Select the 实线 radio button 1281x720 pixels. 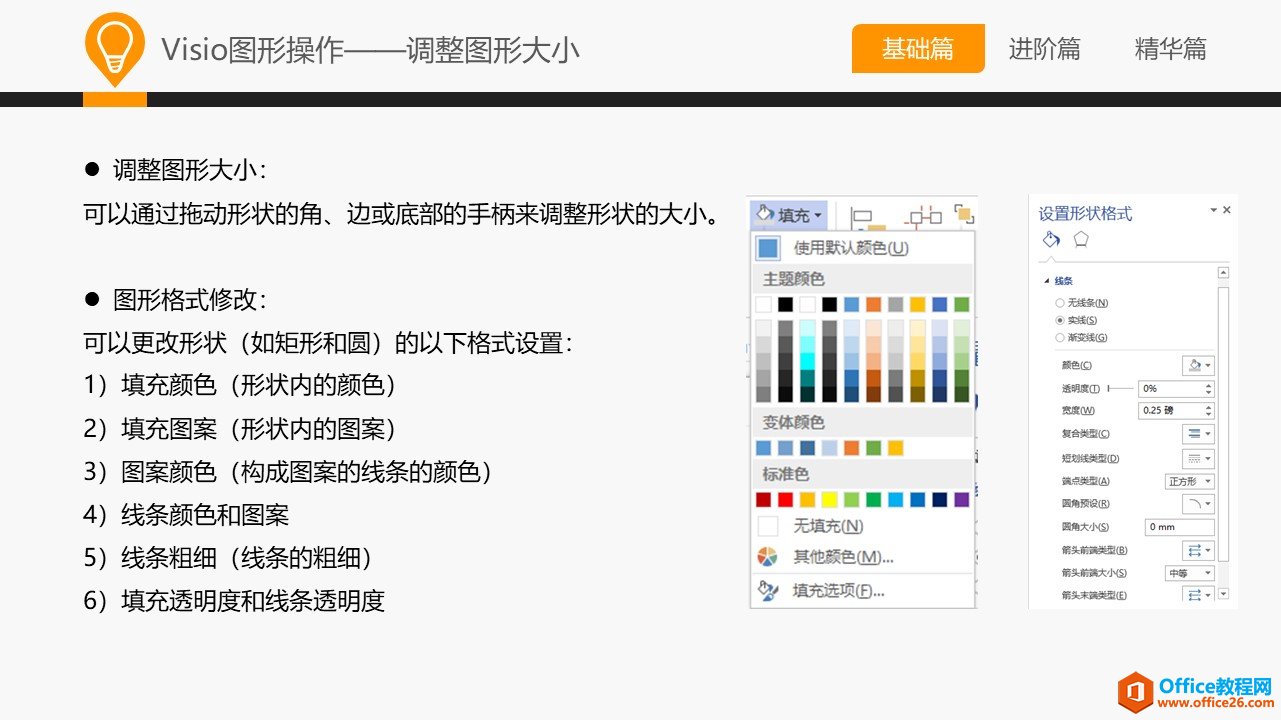point(1060,320)
